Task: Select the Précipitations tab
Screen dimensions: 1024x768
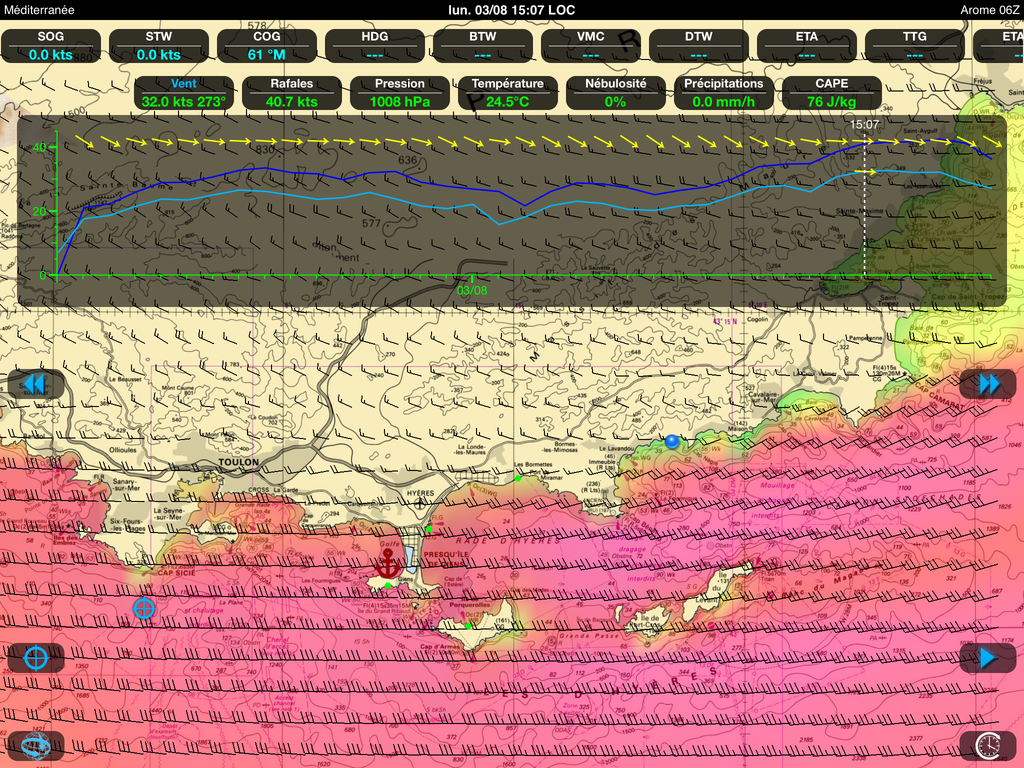Action: (724, 93)
